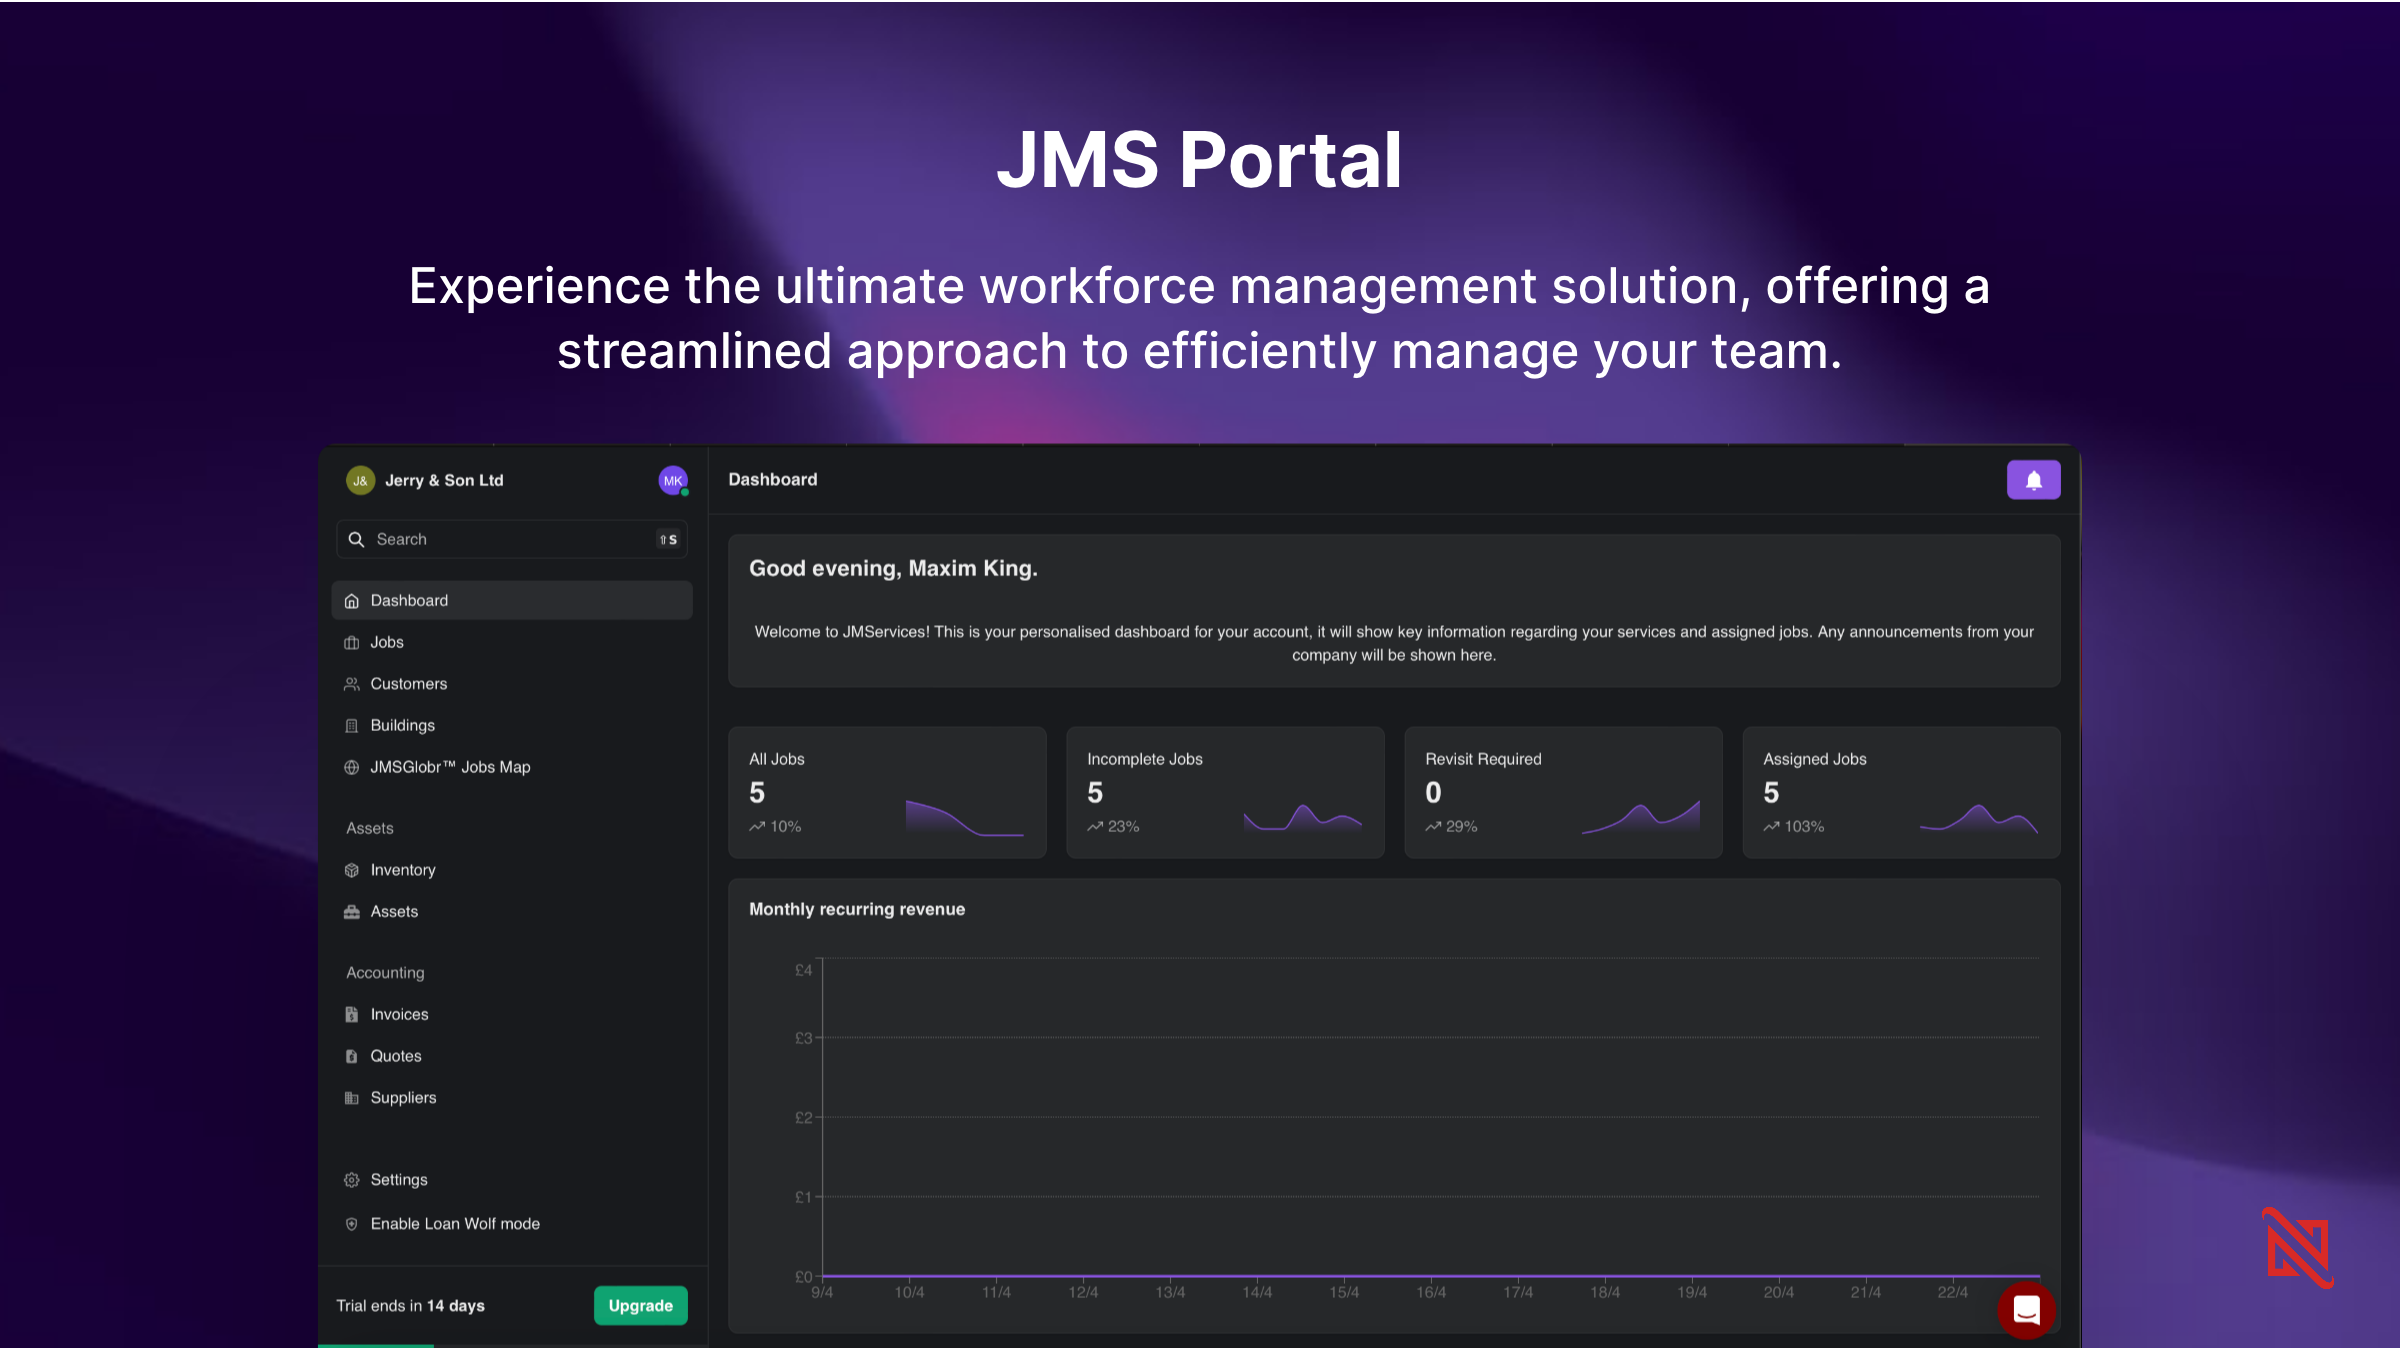Image resolution: width=2400 pixels, height=1350 pixels.
Task: Open Customers from the sidebar icon
Action: [352, 684]
